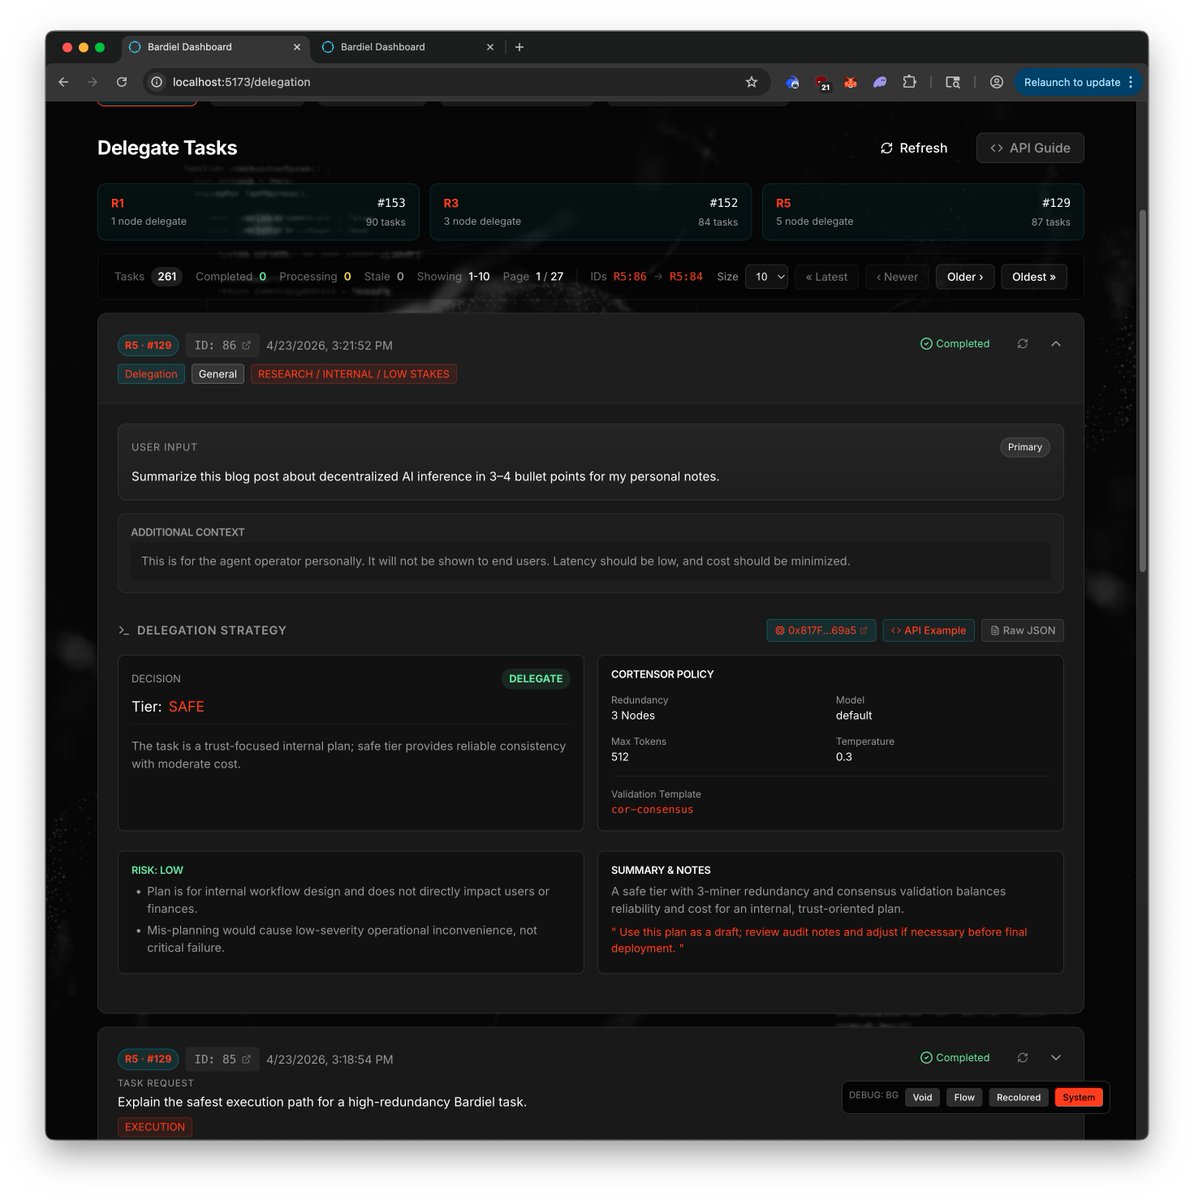Go to Newer page
The height and width of the screenshot is (1200, 1194).
point(897,277)
